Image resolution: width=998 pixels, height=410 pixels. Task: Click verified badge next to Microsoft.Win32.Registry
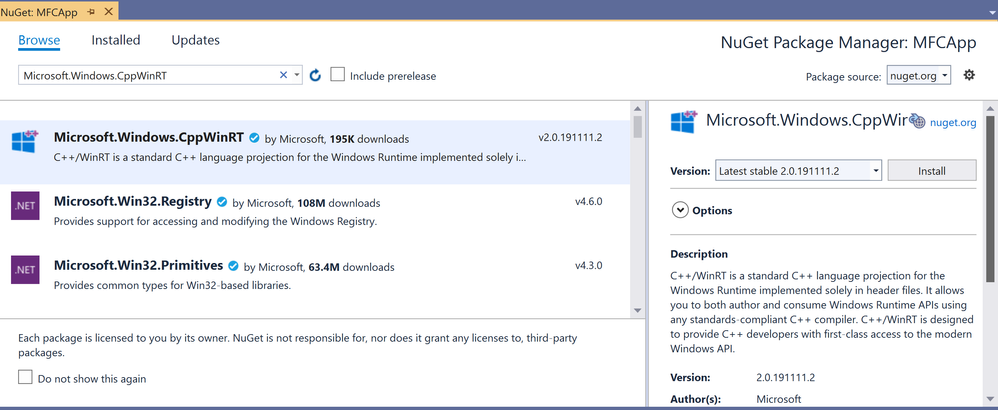(221, 202)
